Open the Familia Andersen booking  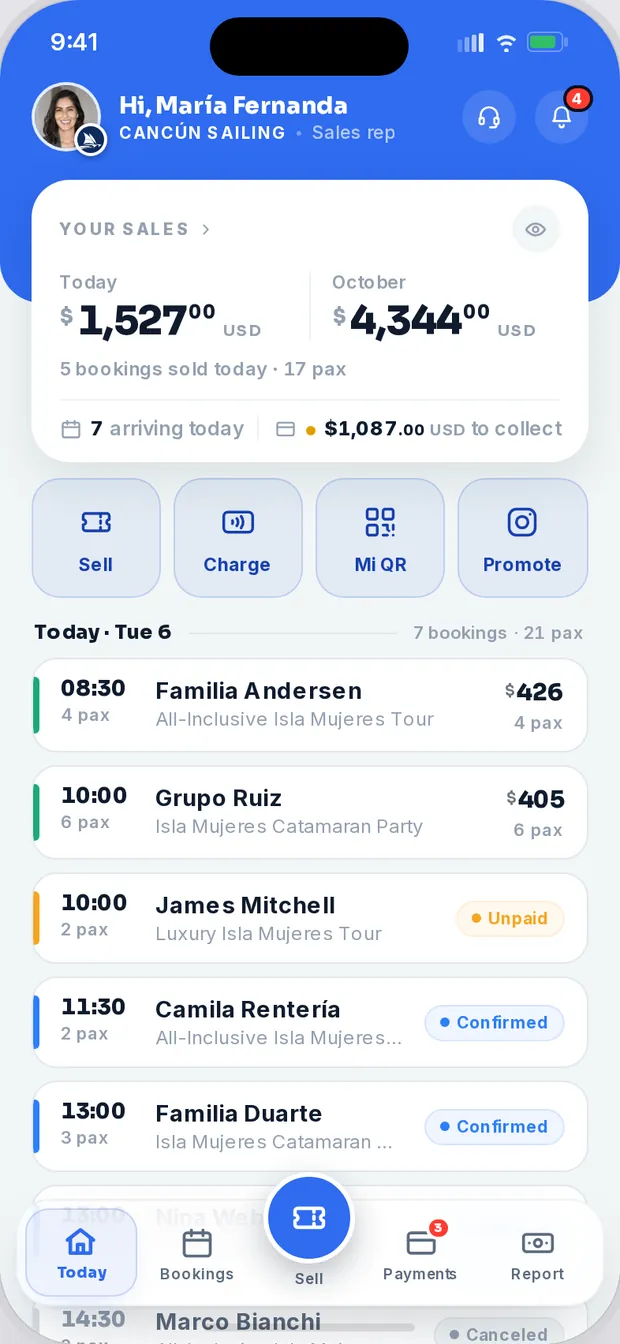coord(310,705)
